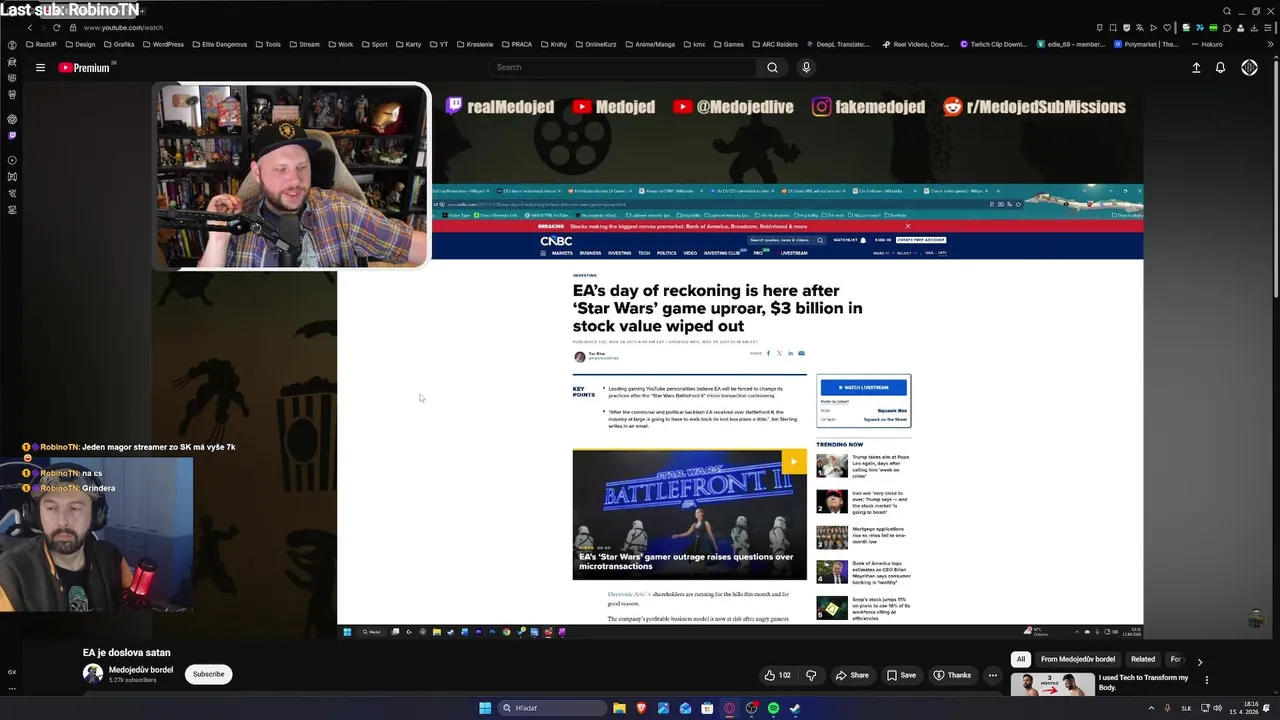The image size is (1280, 720).
Task: Send Thanks to the creator
Action: pos(952,675)
